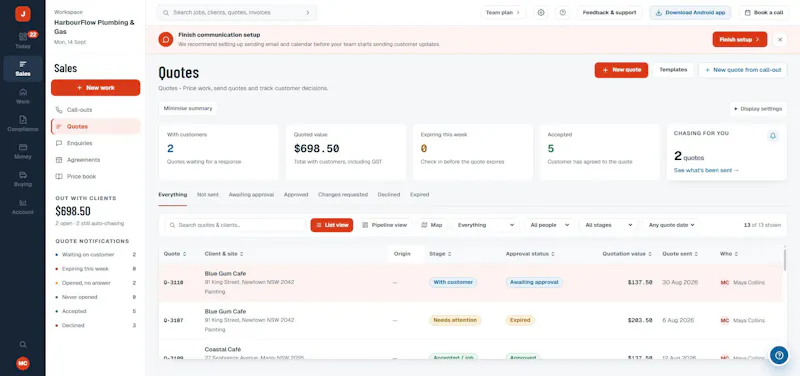Open the settings gear icon
This screenshot has width=800, height=376.
(x=541, y=13)
